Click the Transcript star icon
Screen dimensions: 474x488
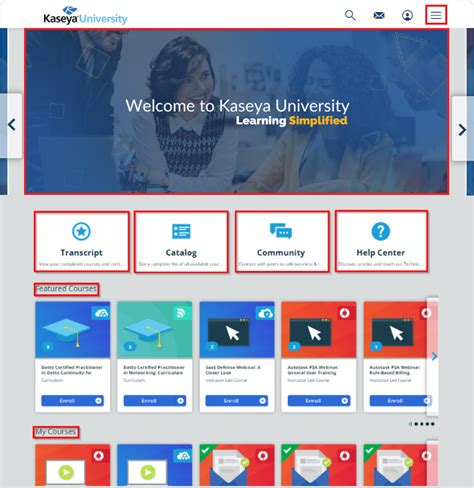[81, 231]
